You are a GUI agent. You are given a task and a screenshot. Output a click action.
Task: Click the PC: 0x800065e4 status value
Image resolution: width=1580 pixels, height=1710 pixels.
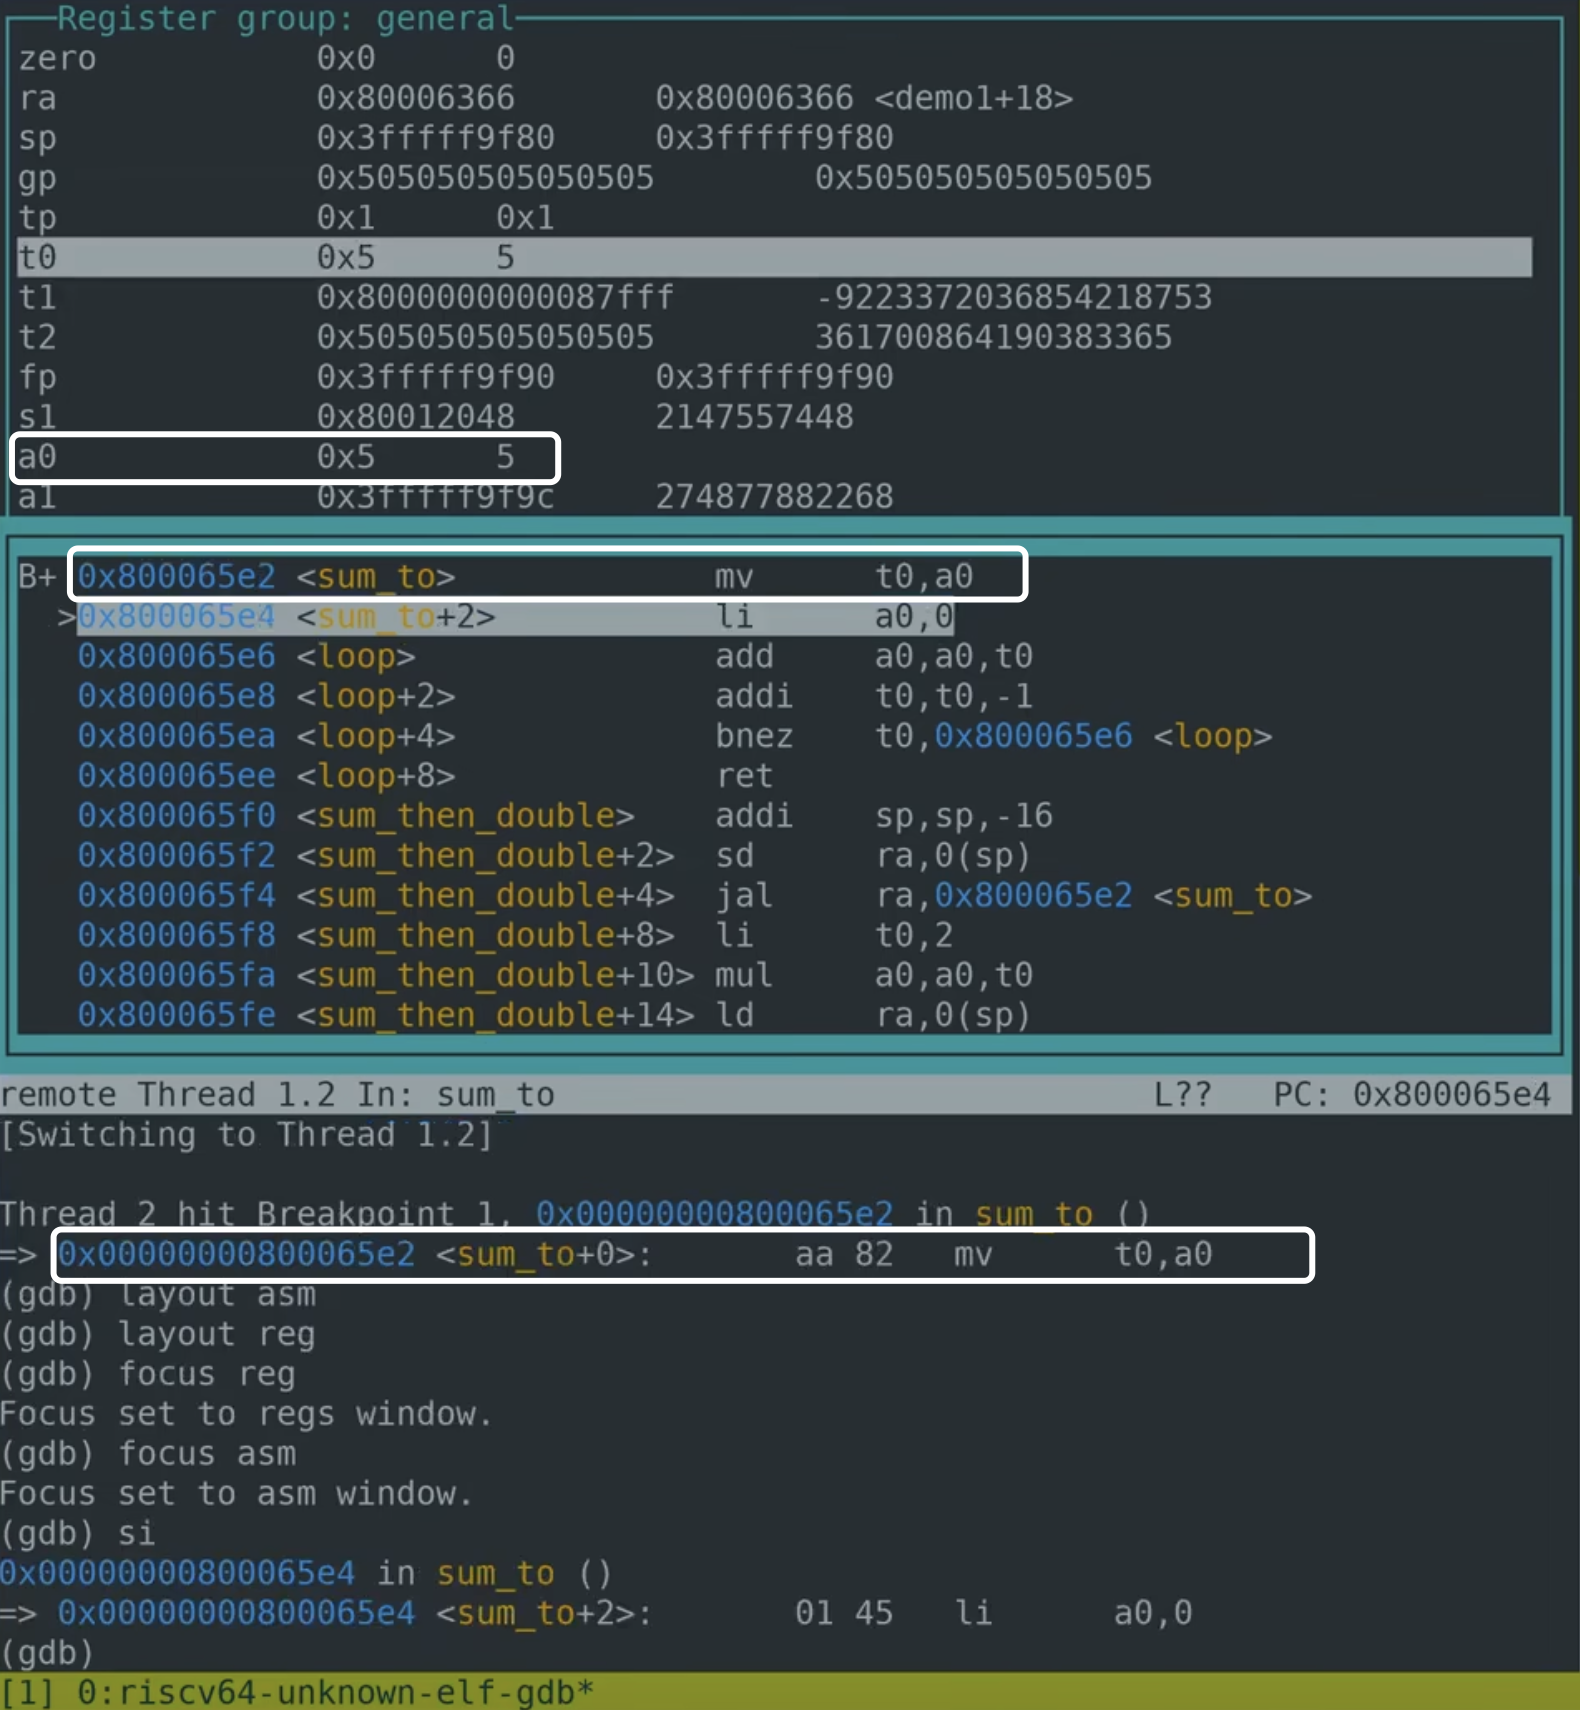coord(1411,1094)
